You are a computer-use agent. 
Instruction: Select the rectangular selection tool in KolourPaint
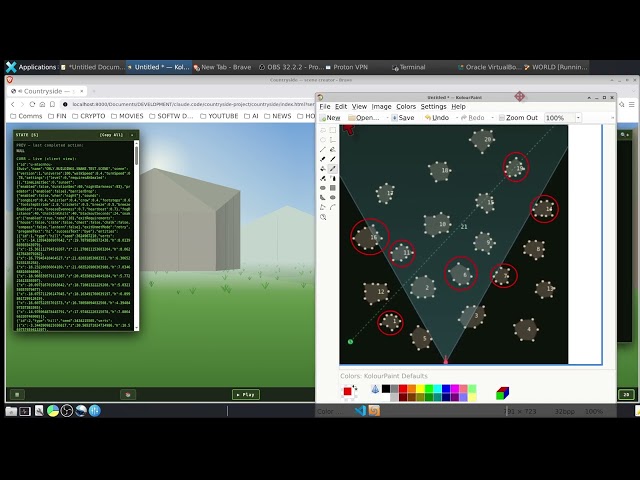pos(333,130)
